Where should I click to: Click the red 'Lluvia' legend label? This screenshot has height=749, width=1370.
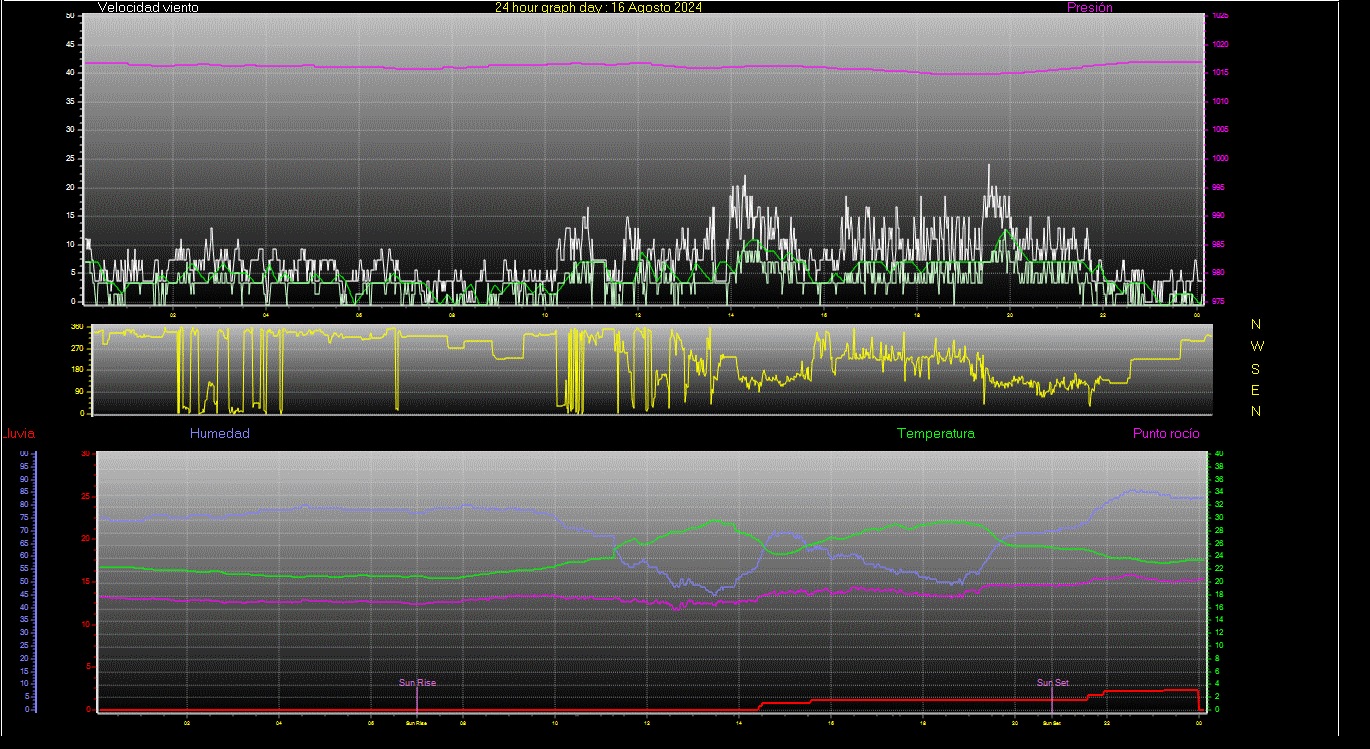click(19, 433)
